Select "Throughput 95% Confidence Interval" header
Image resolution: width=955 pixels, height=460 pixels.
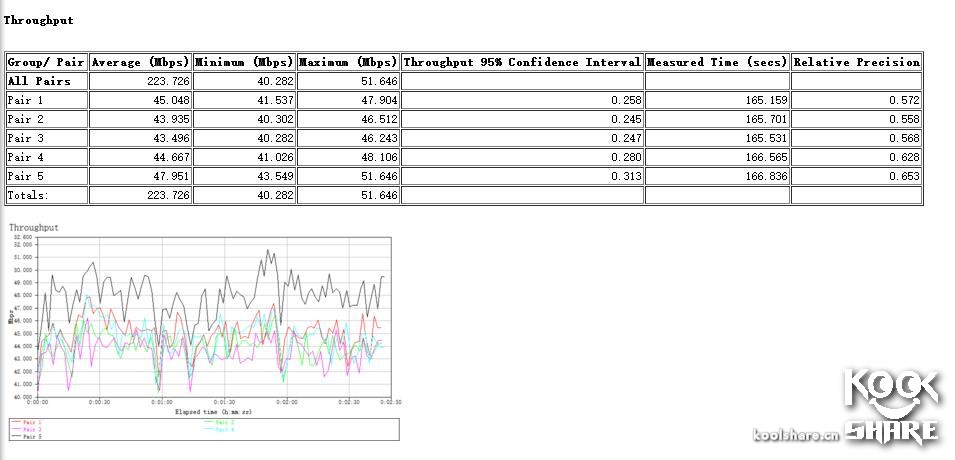[523, 62]
